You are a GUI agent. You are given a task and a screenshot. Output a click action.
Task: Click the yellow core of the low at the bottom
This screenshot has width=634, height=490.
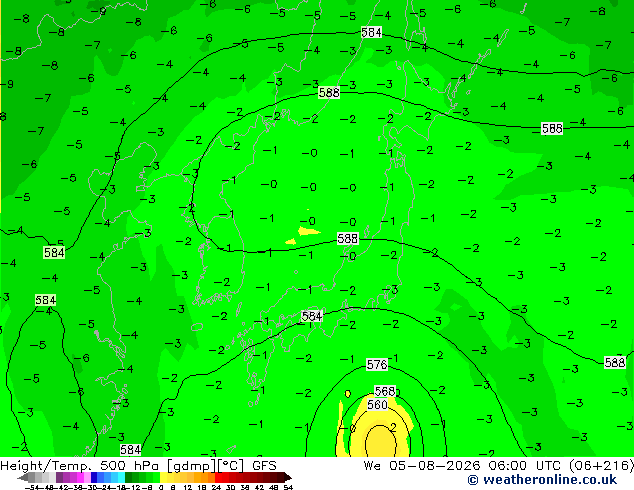380,441
